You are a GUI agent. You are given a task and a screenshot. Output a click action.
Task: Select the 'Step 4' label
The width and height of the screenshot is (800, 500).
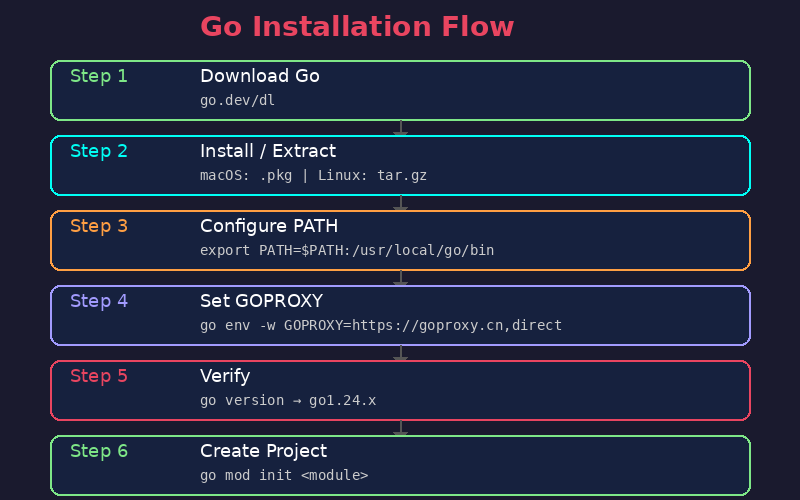pos(98,301)
